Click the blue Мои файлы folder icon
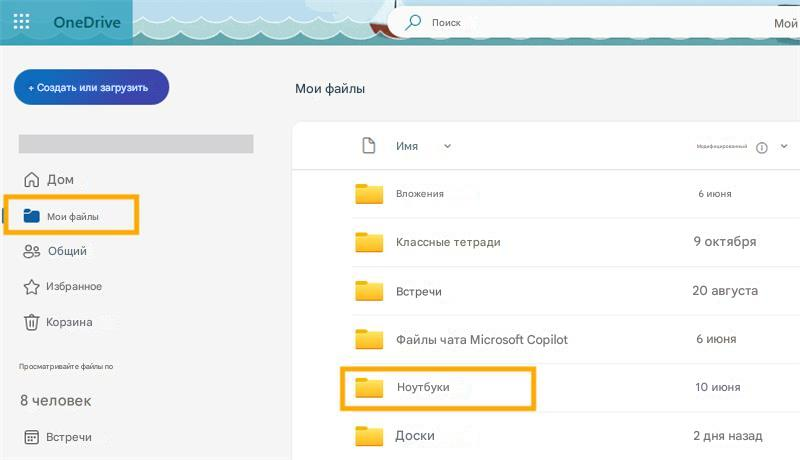The height and width of the screenshot is (460, 800). point(32,216)
